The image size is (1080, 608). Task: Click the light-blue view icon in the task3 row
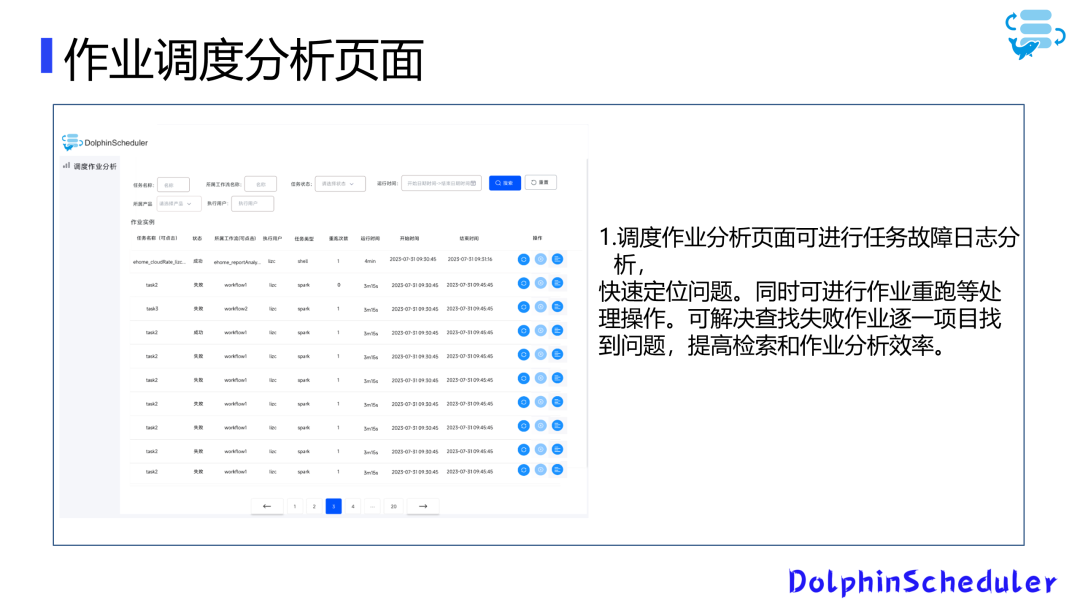[541, 307]
